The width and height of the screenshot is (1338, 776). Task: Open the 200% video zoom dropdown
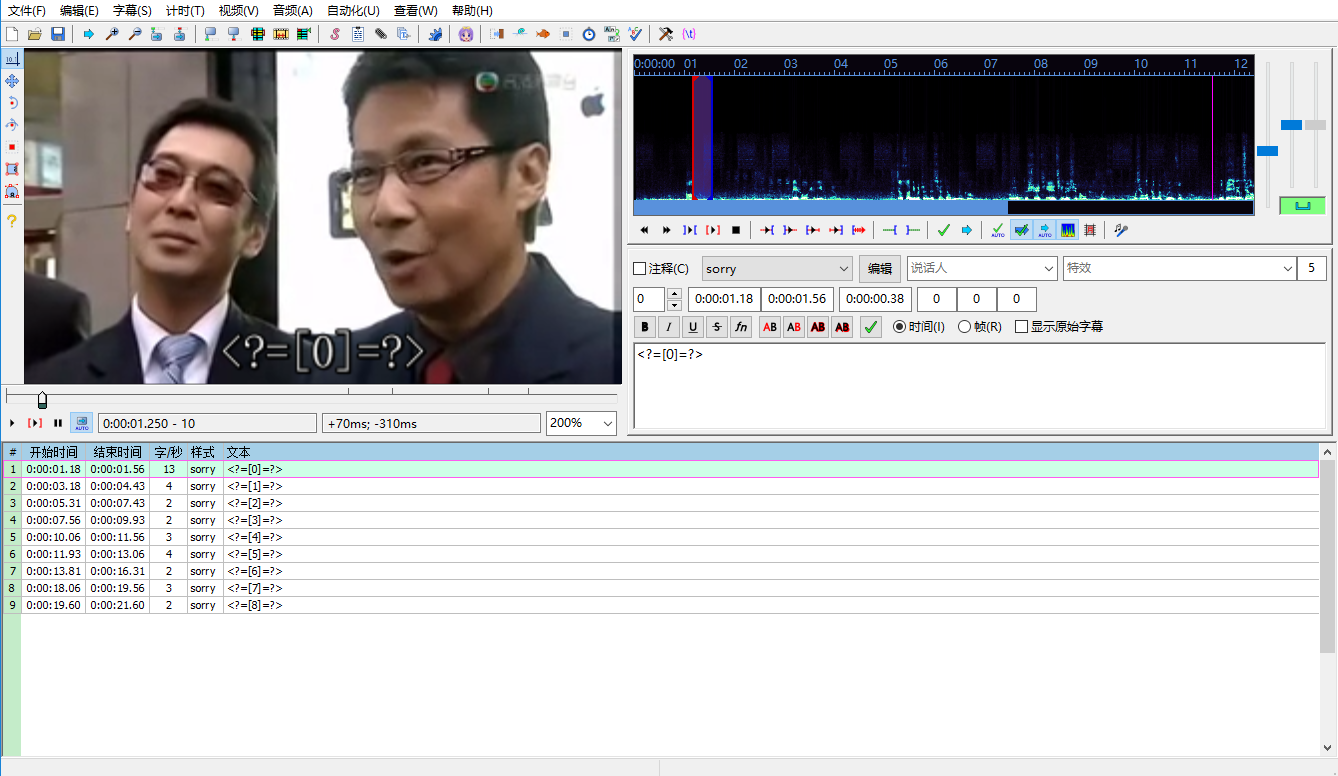tap(581, 423)
